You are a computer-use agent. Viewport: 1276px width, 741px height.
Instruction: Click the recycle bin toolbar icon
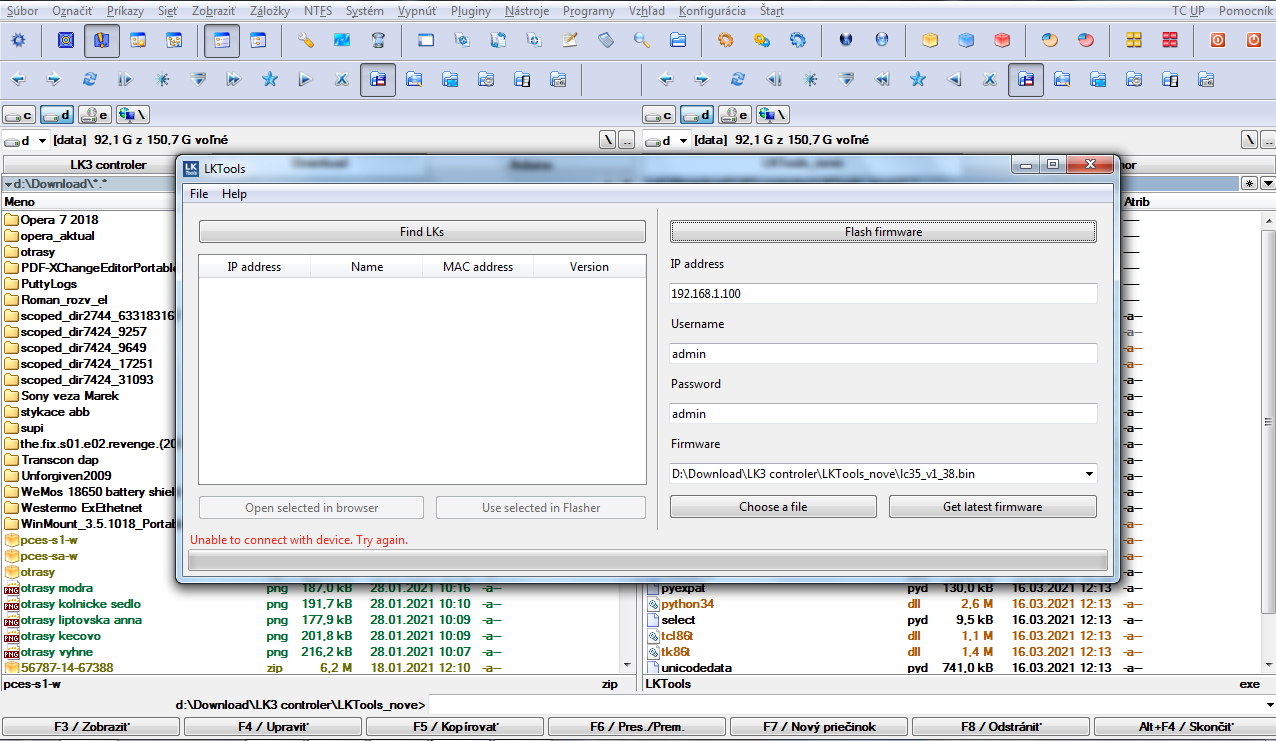tap(378, 41)
